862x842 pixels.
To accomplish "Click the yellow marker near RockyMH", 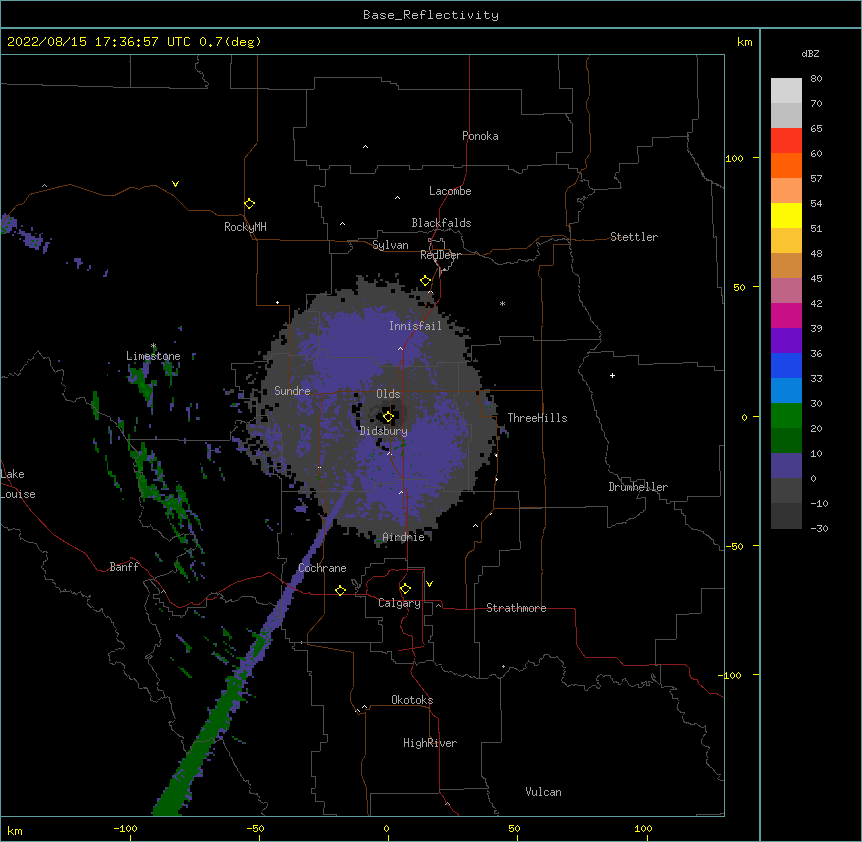I will (x=250, y=204).
